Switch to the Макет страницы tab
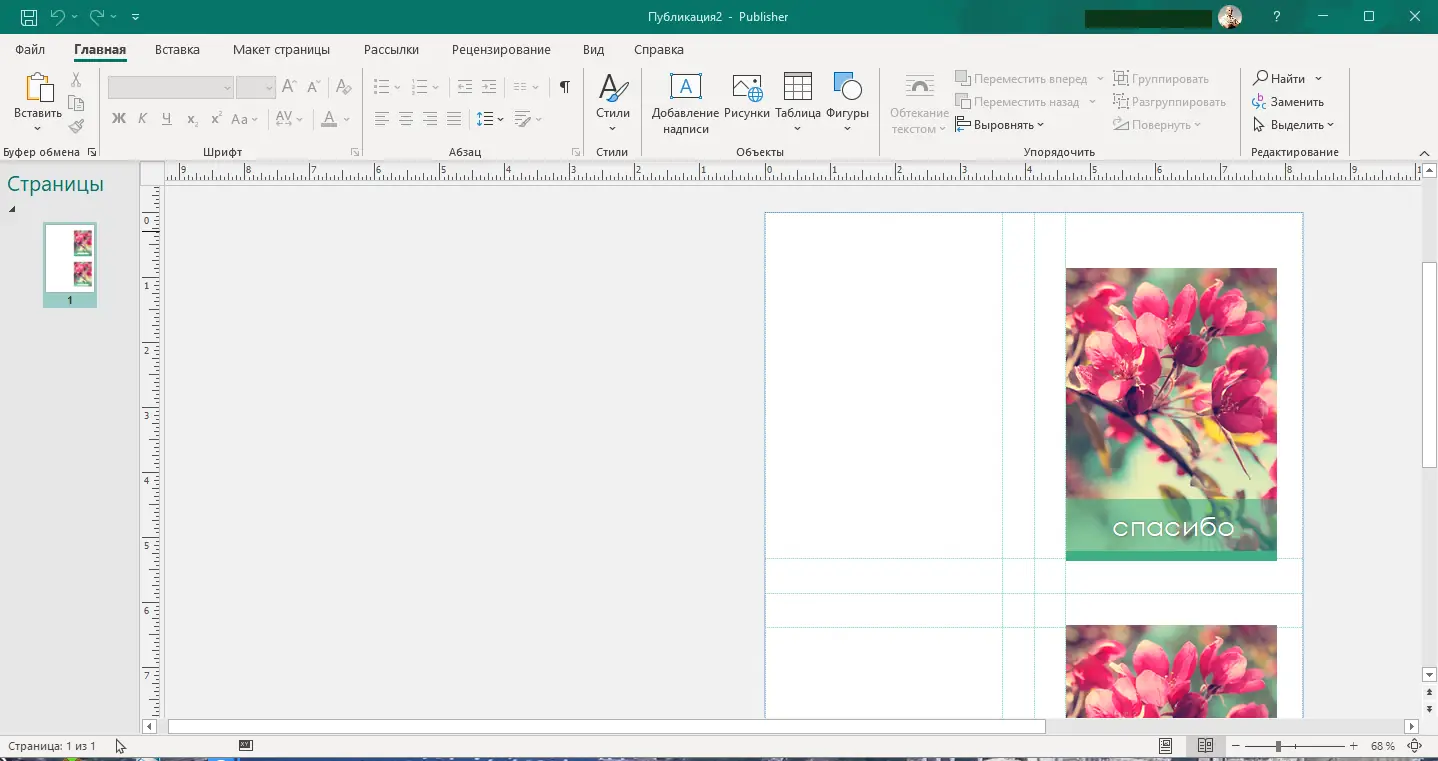The image size is (1438, 761). point(281,49)
